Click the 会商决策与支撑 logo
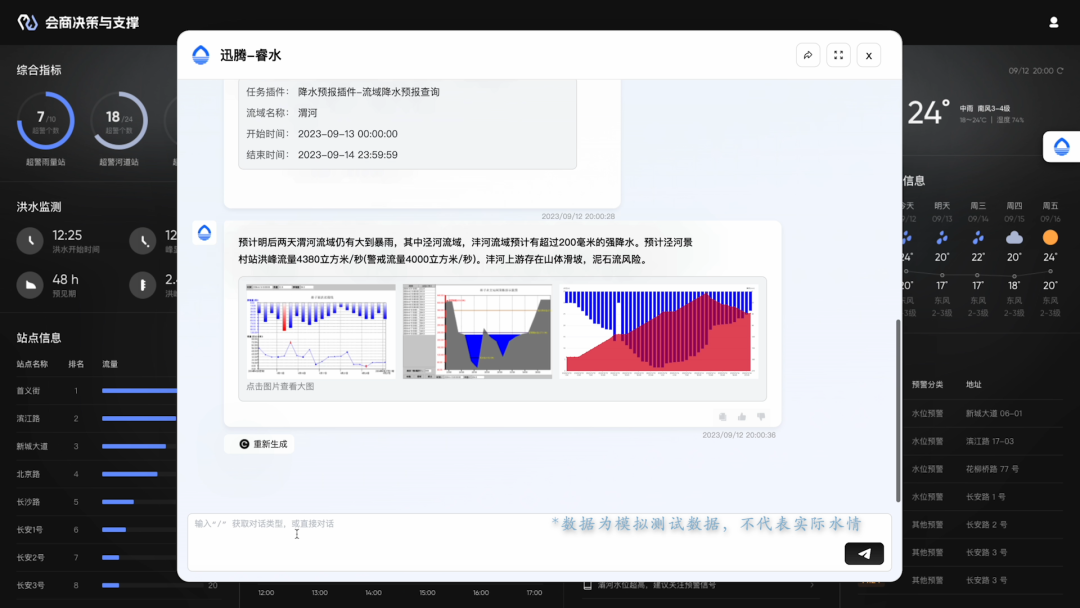 click(x=78, y=22)
